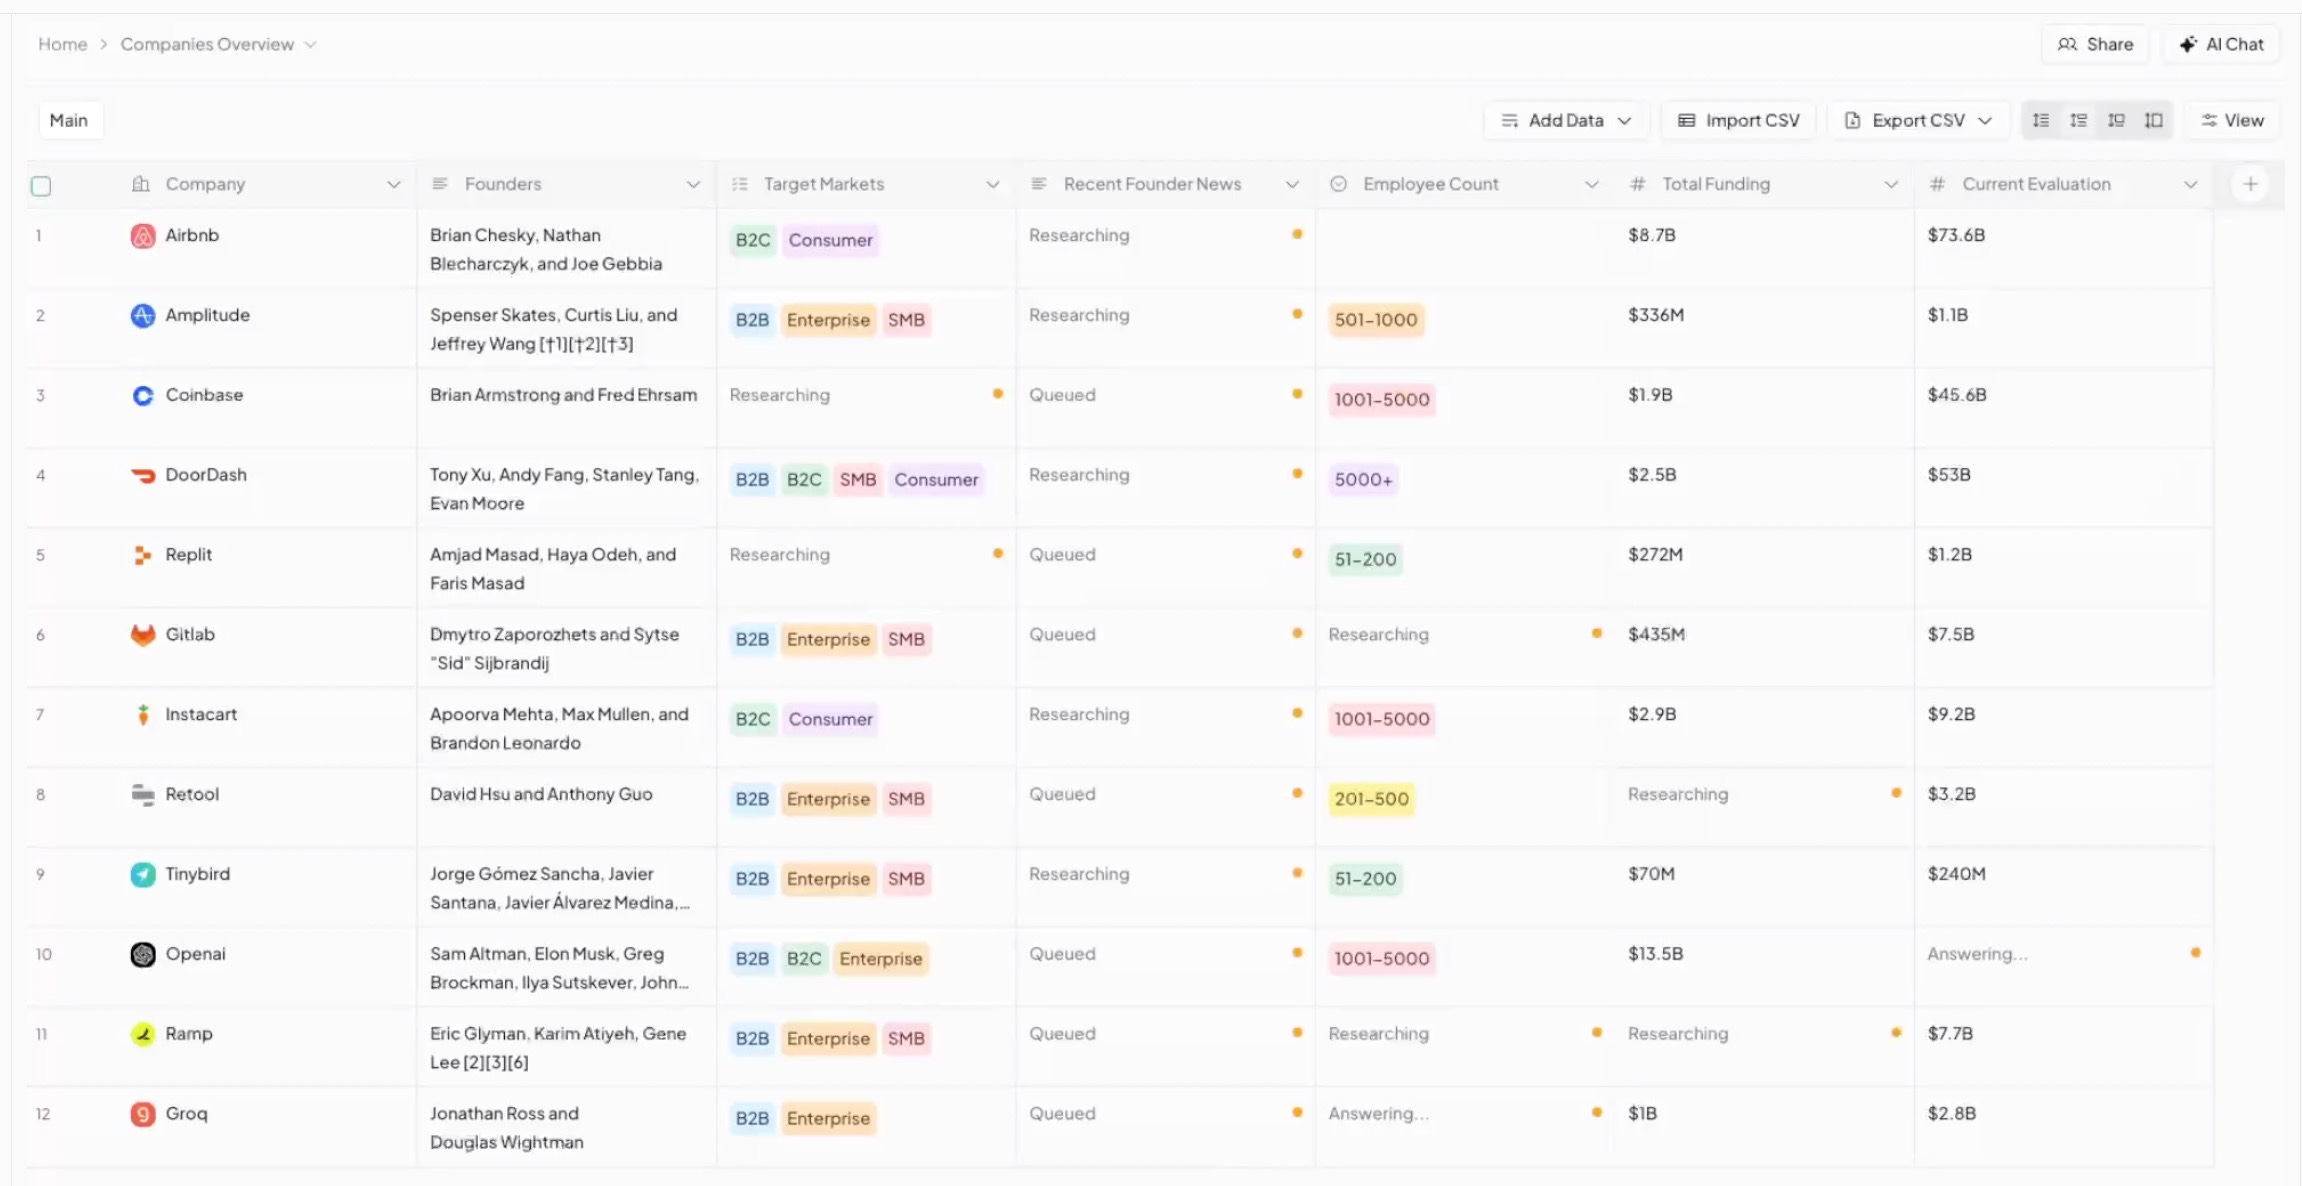Screen dimensions: 2302x1186
Task: Open the Export CSV dropdown
Action: pyautogui.click(x=1919, y=120)
